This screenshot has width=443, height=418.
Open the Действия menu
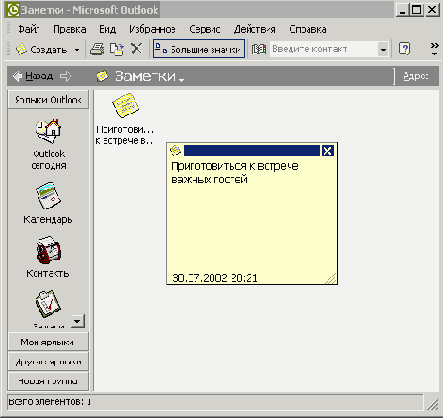coord(255,29)
